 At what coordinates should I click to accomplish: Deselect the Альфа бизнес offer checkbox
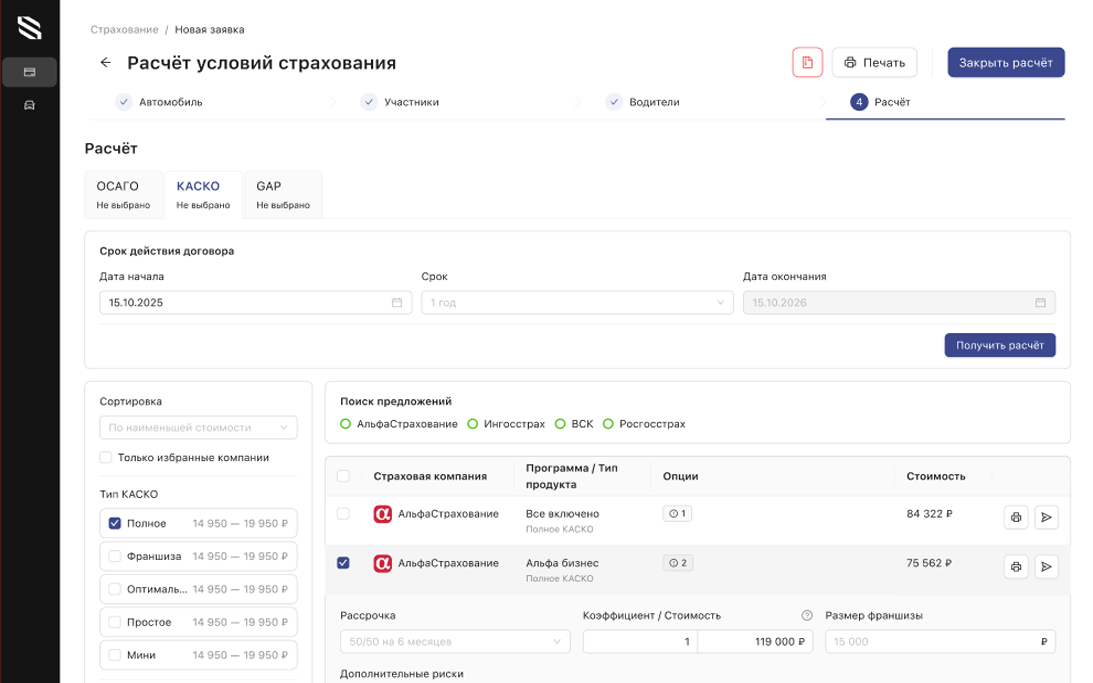(x=343, y=563)
